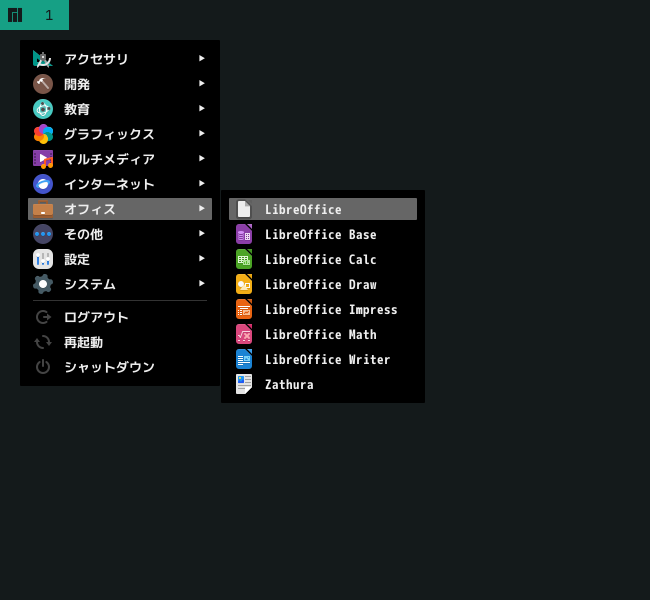Click the ログアウト arrow icon
This screenshot has height=600, width=650.
(43, 317)
